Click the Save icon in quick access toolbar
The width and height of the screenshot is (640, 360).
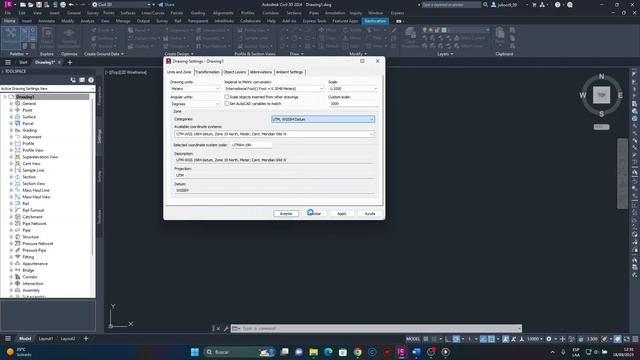tap(39, 4)
